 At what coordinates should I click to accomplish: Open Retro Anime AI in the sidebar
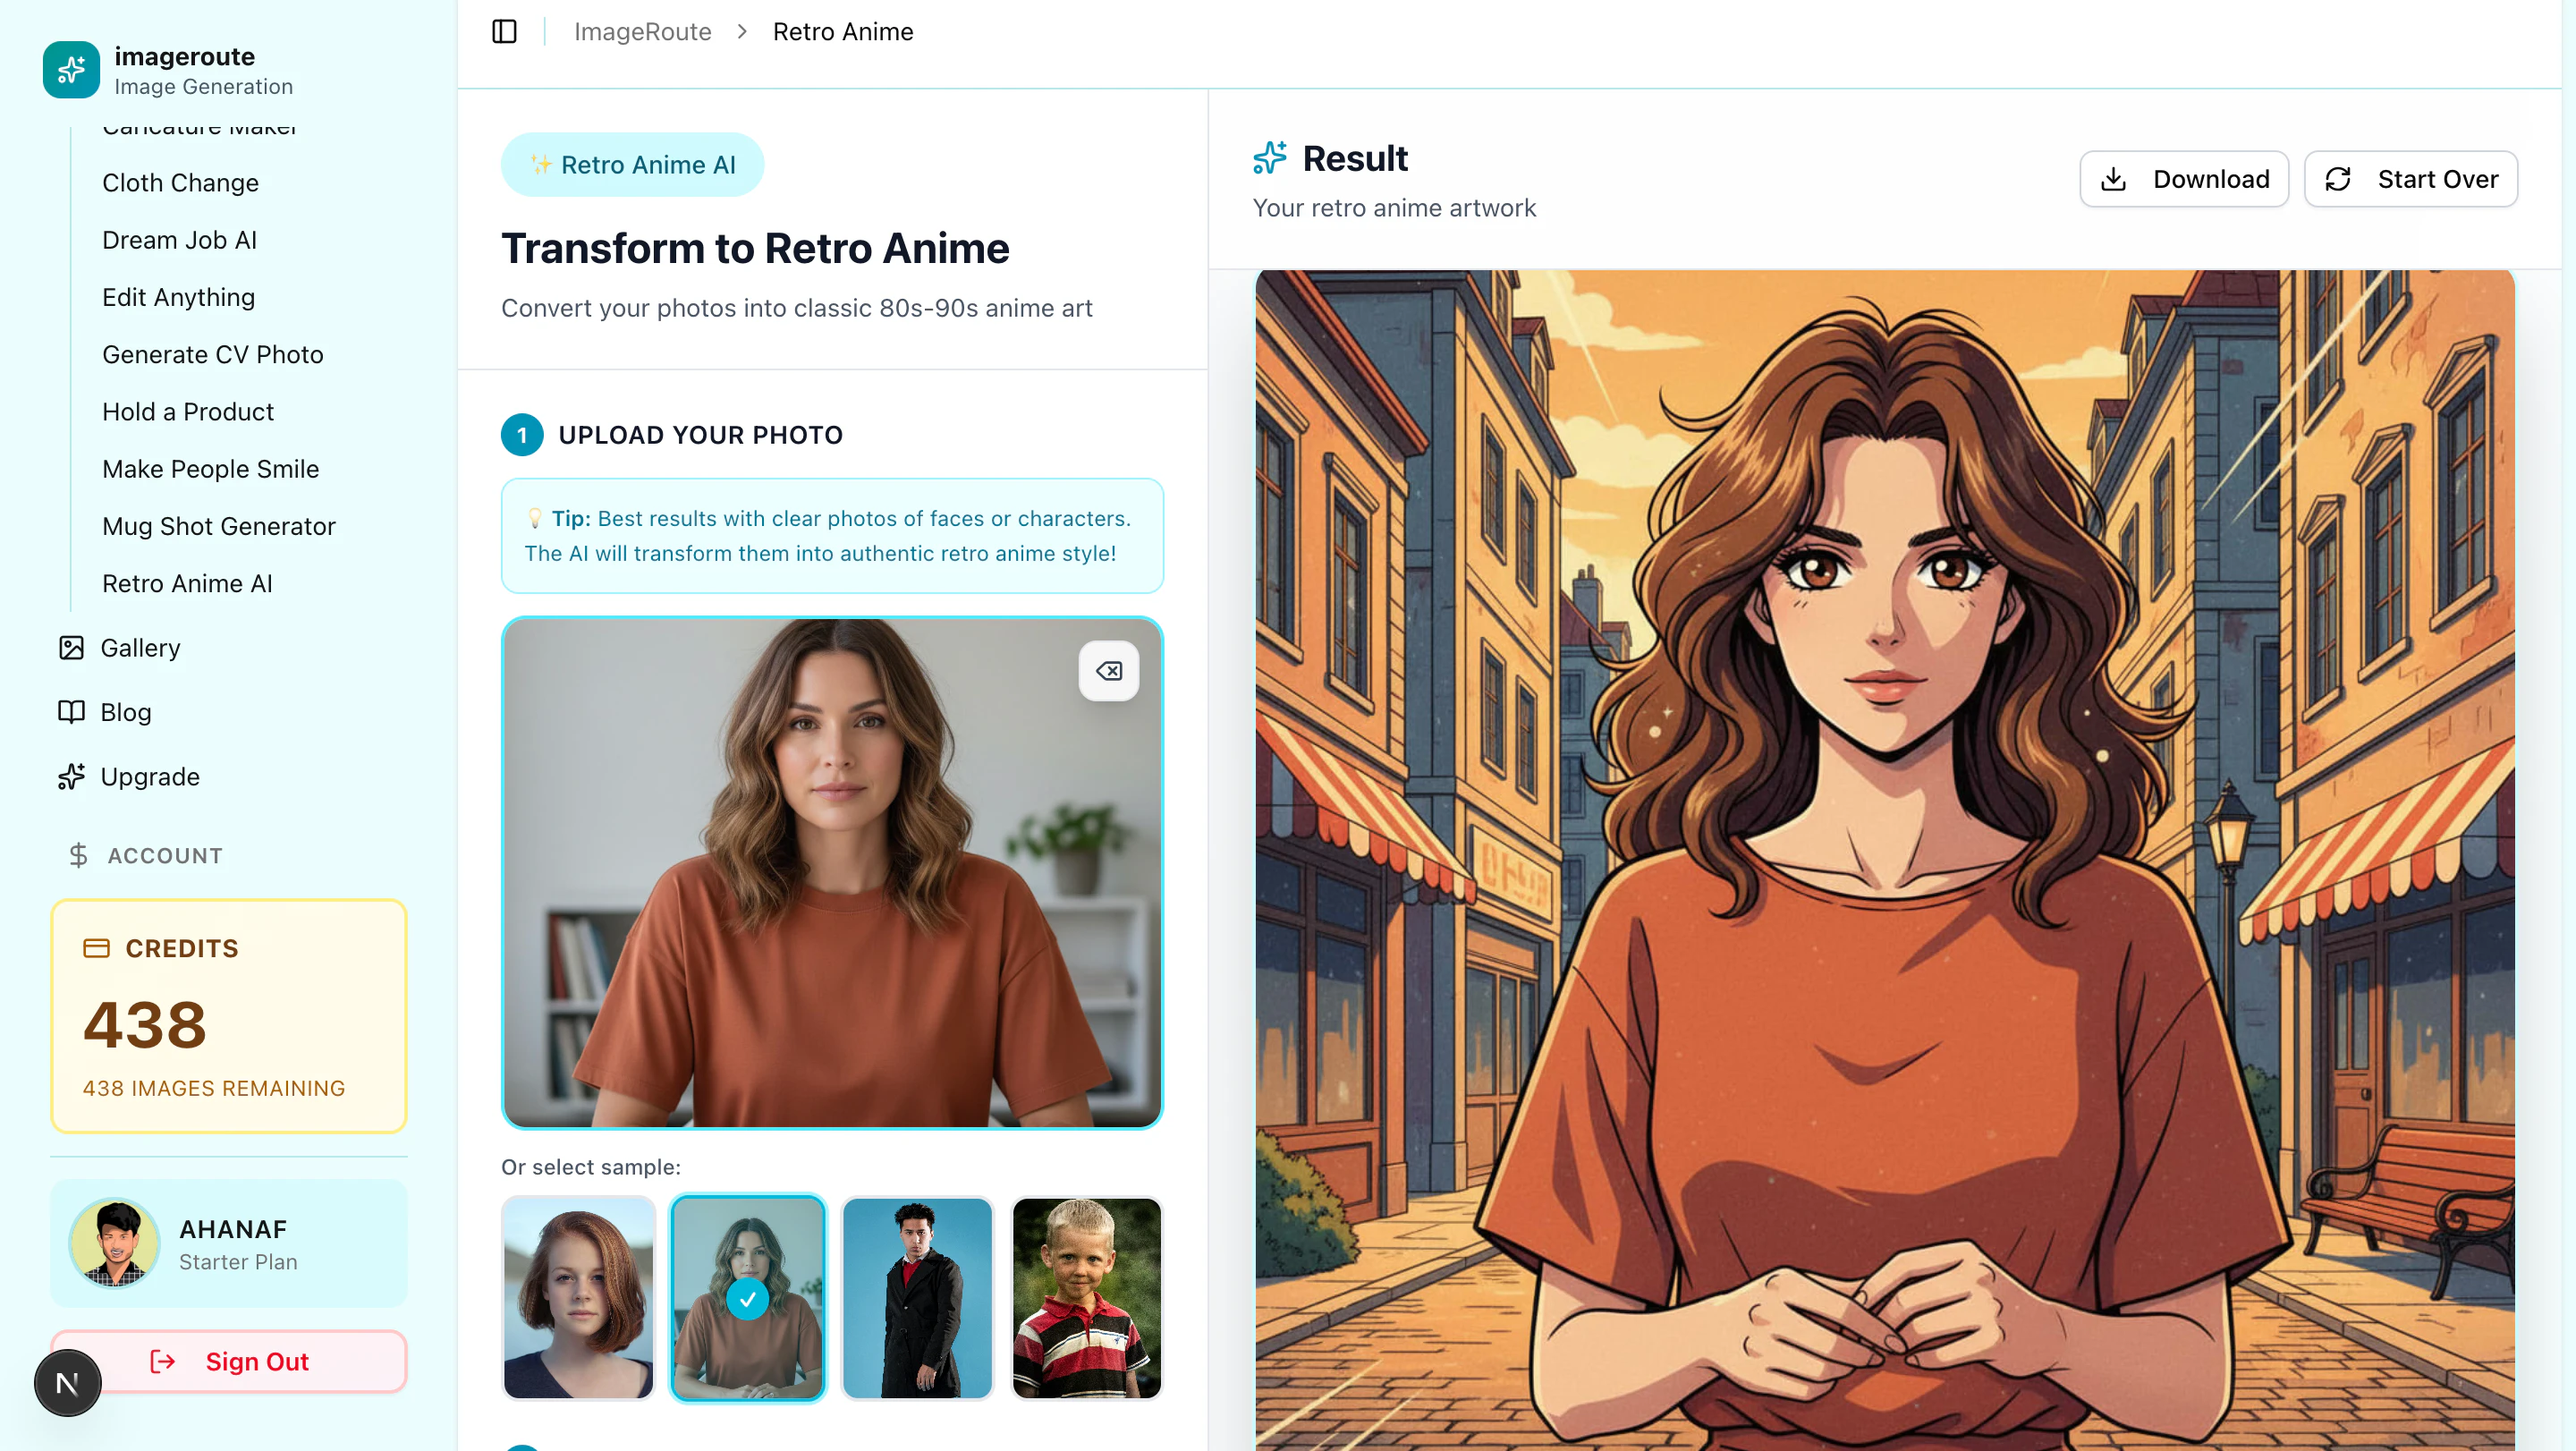(x=187, y=583)
